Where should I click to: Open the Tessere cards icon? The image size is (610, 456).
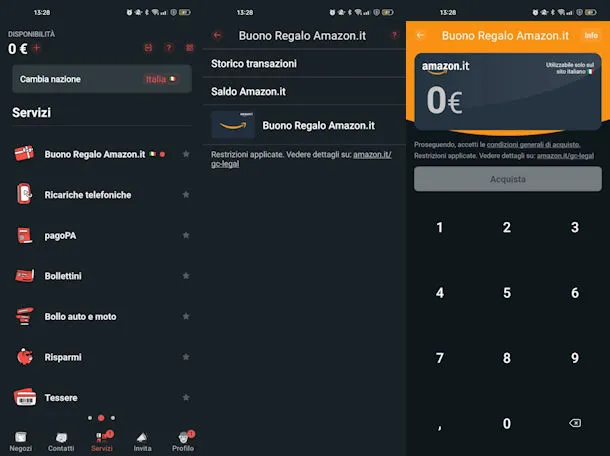pyautogui.click(x=25, y=397)
